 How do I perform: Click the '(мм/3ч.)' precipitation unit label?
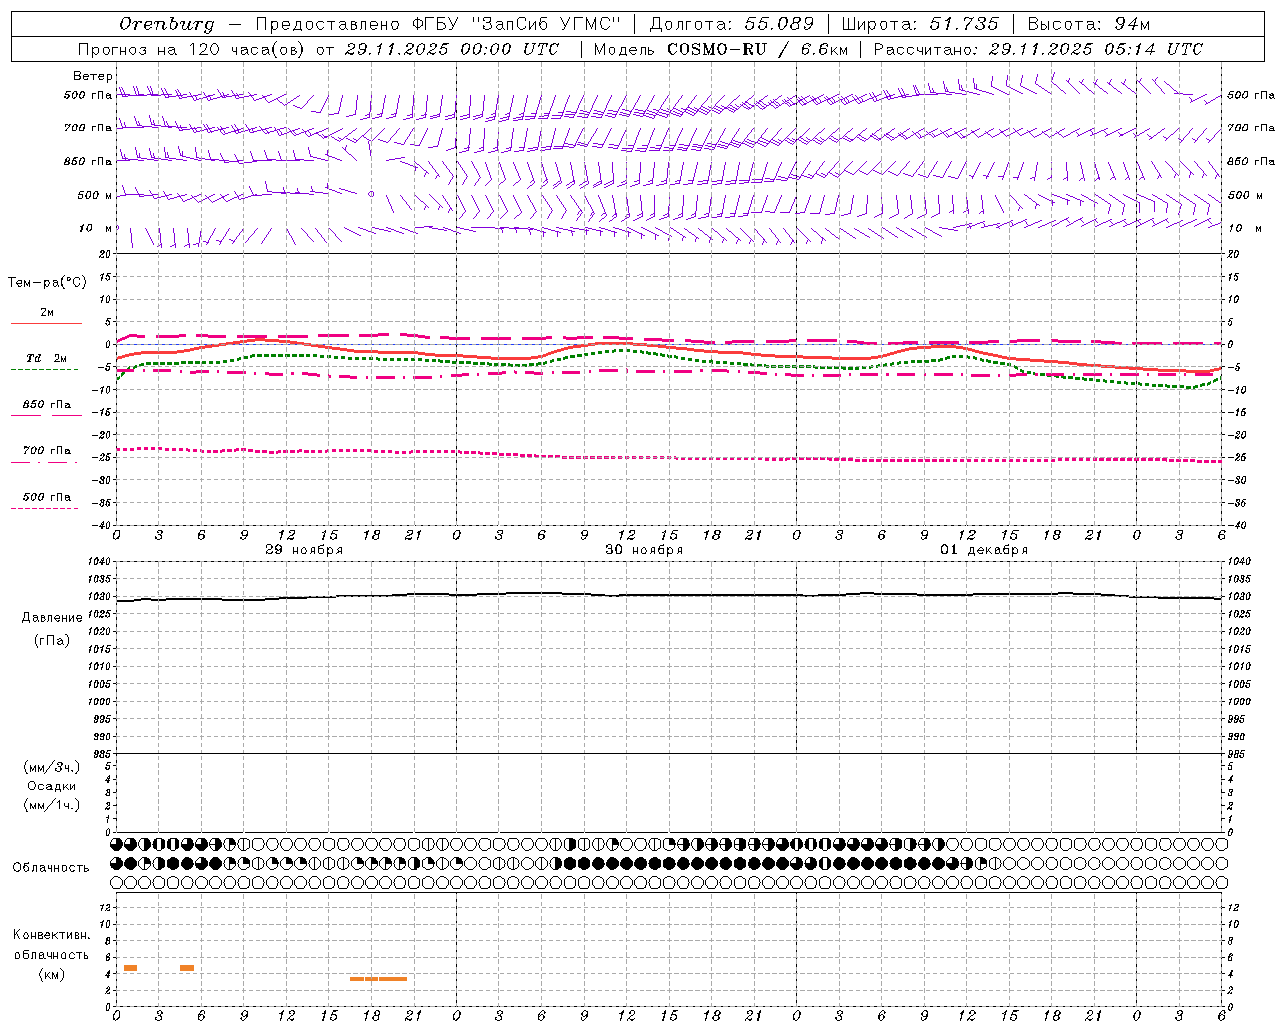tap(52, 767)
